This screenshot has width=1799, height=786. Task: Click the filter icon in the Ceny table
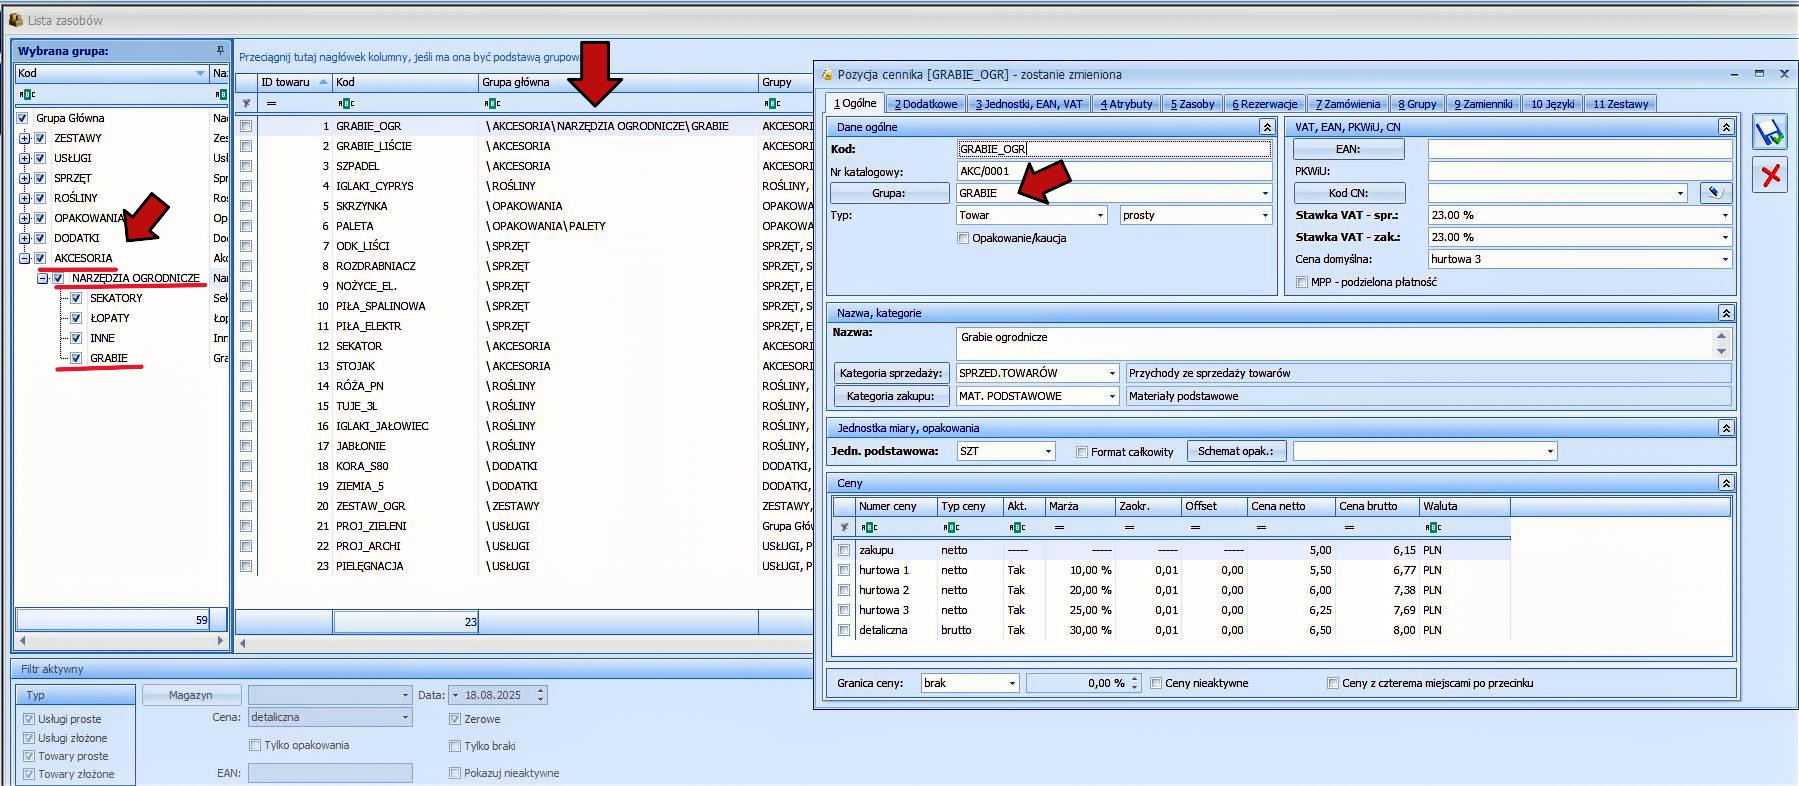(844, 527)
